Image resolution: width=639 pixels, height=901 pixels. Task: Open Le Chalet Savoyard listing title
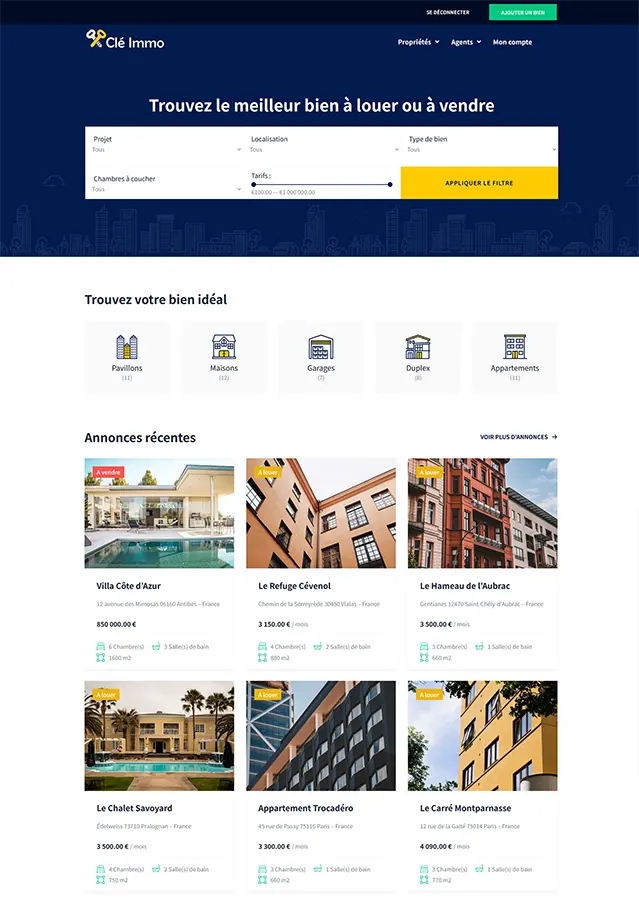pos(134,808)
